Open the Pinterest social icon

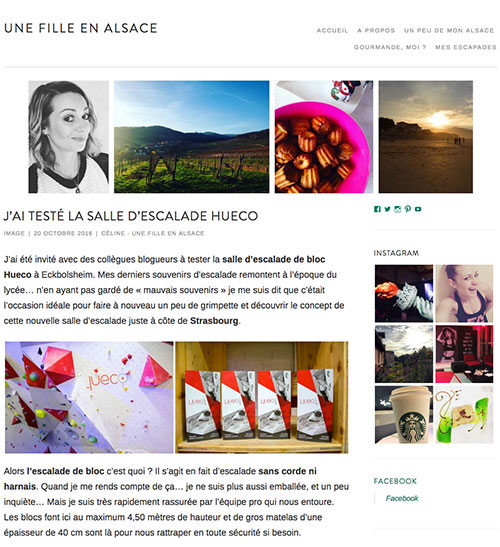[x=408, y=209]
